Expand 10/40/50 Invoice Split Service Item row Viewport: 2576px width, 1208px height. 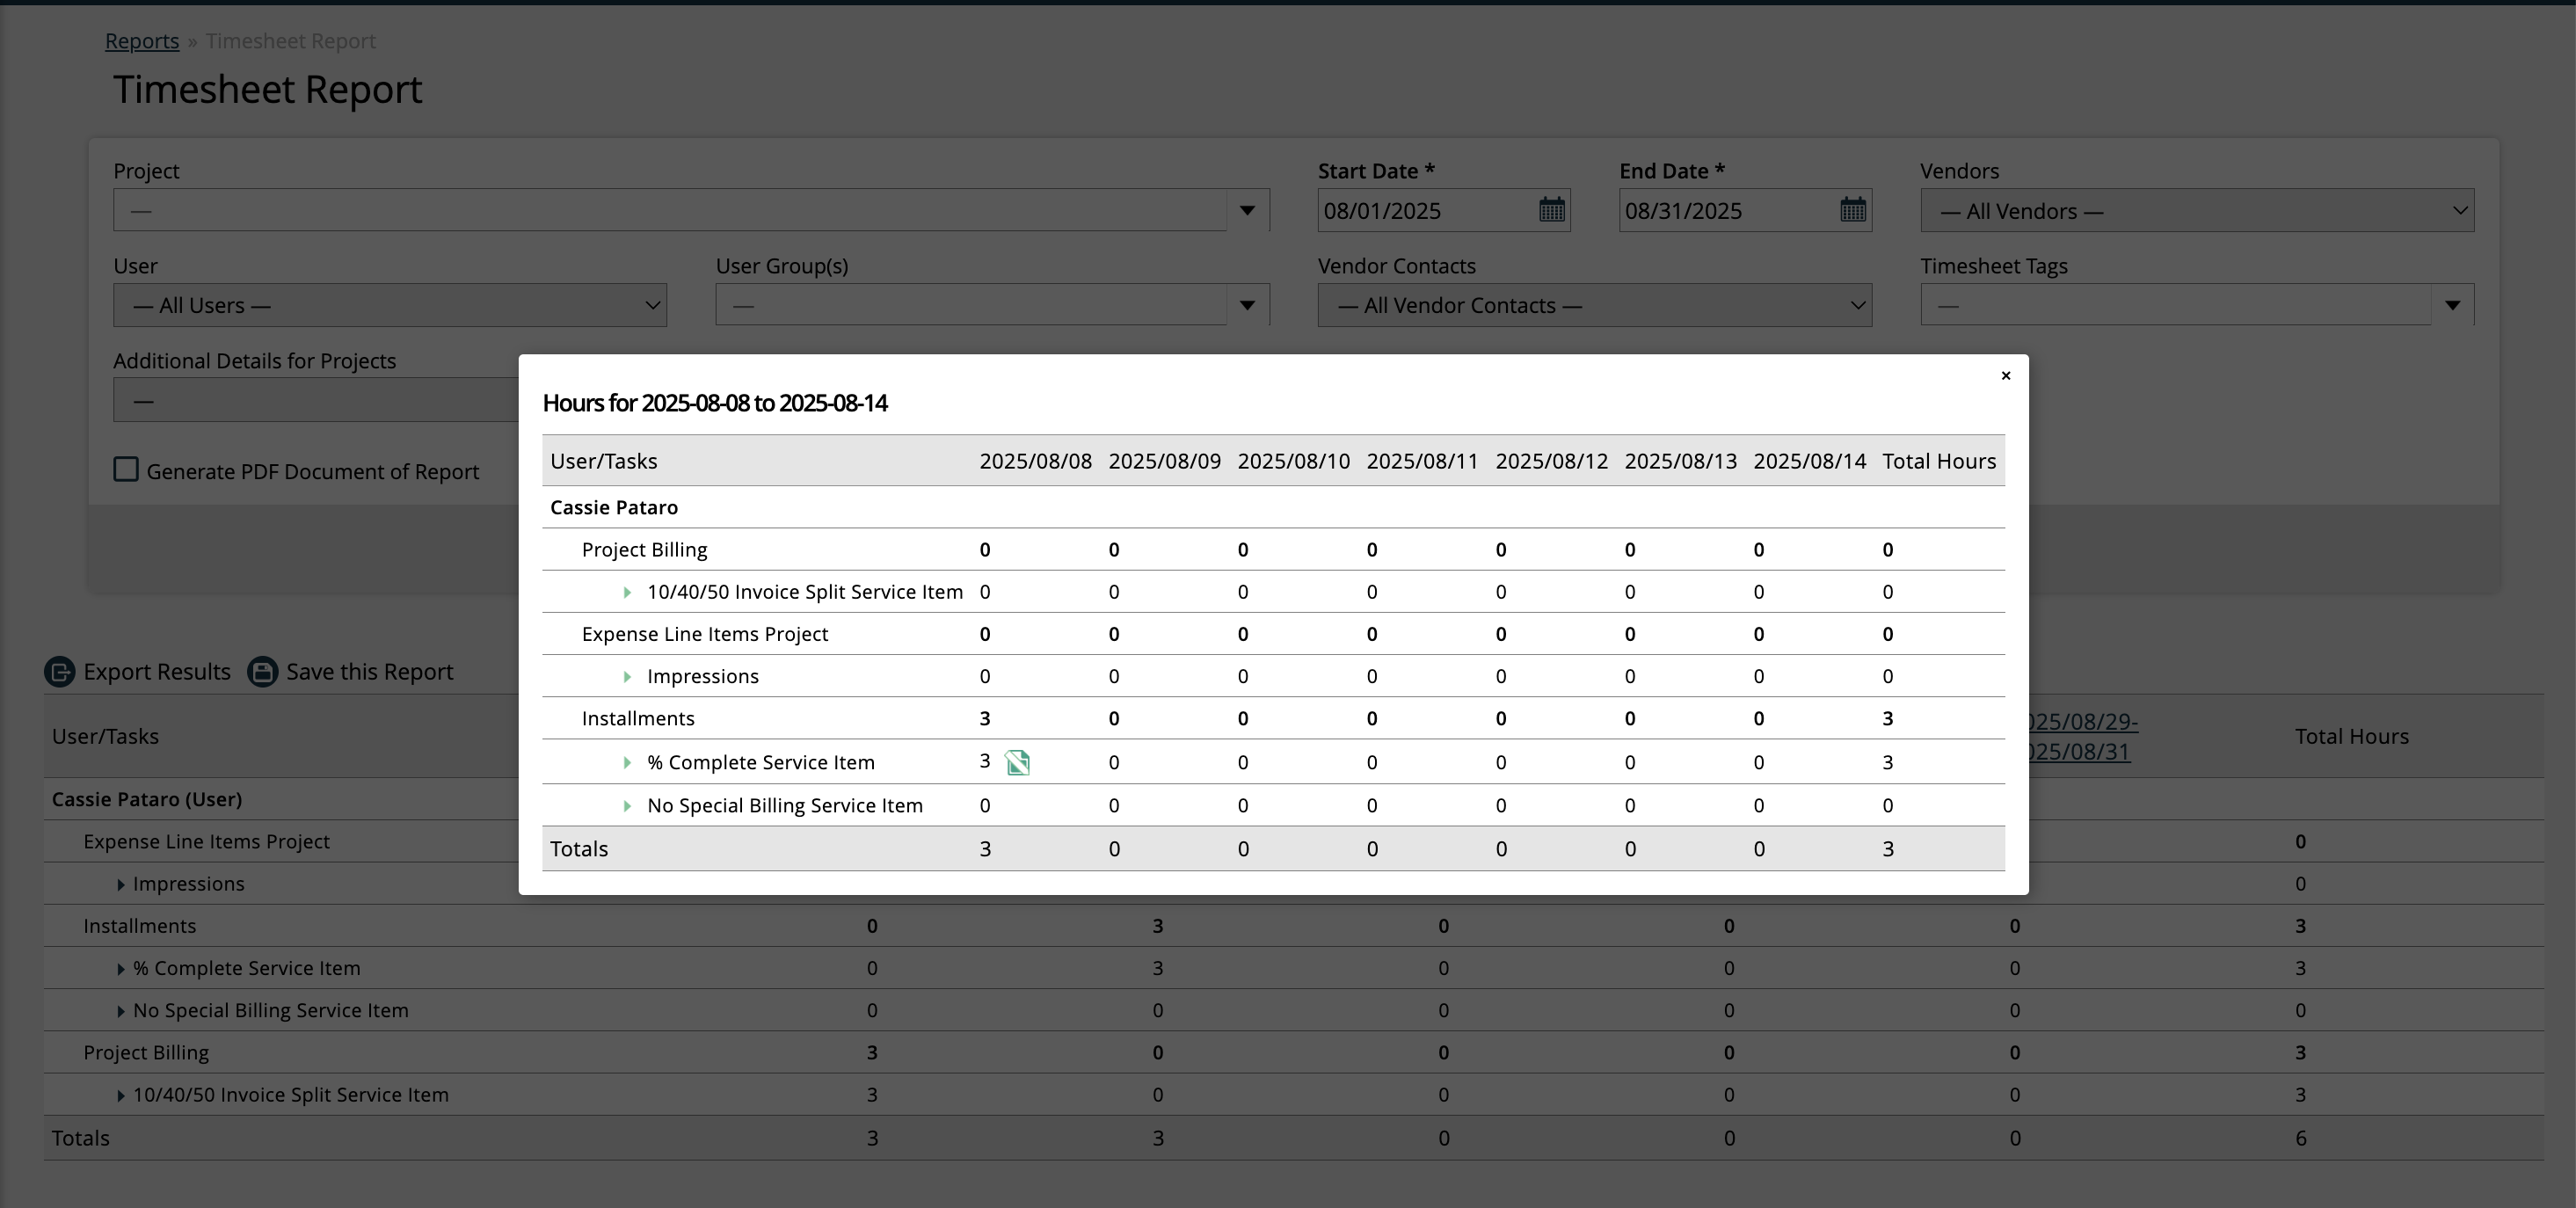click(x=627, y=592)
